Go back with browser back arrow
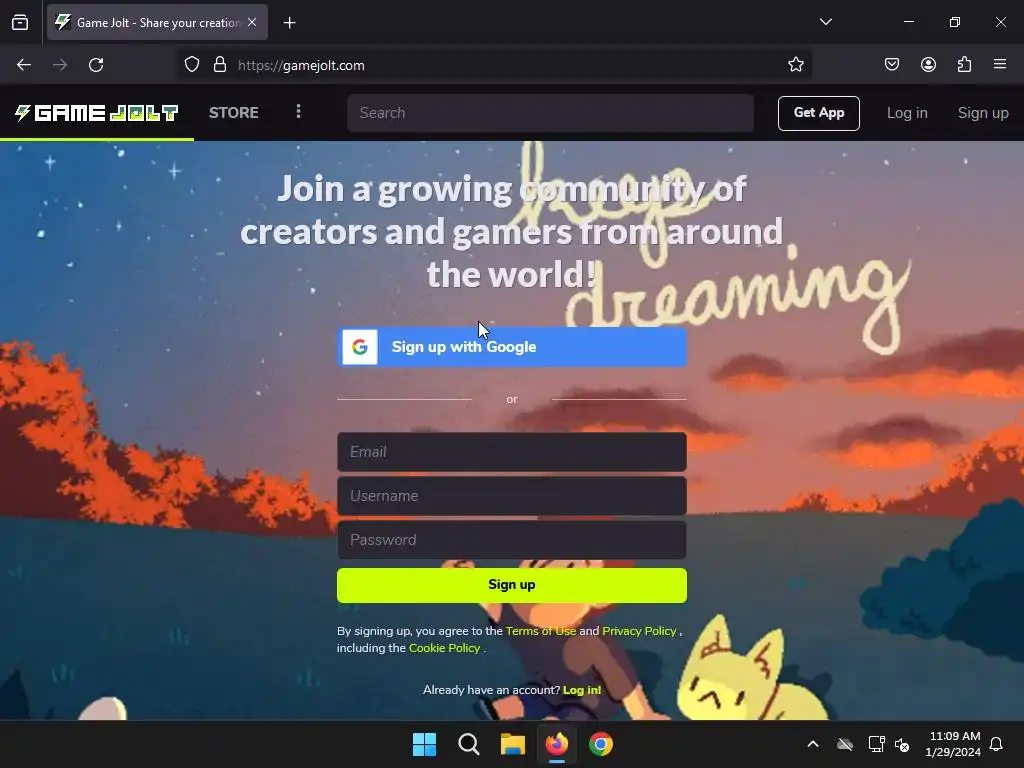 tap(24, 65)
